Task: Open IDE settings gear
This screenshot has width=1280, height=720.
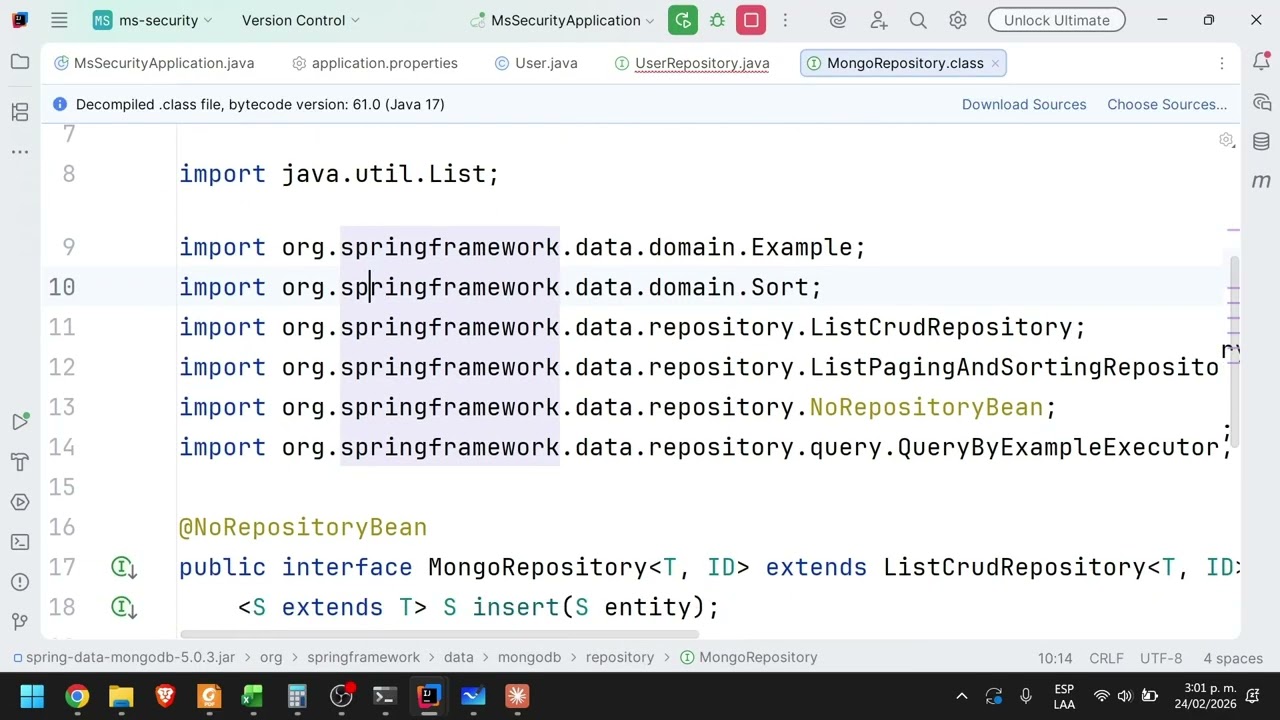Action: tap(958, 20)
